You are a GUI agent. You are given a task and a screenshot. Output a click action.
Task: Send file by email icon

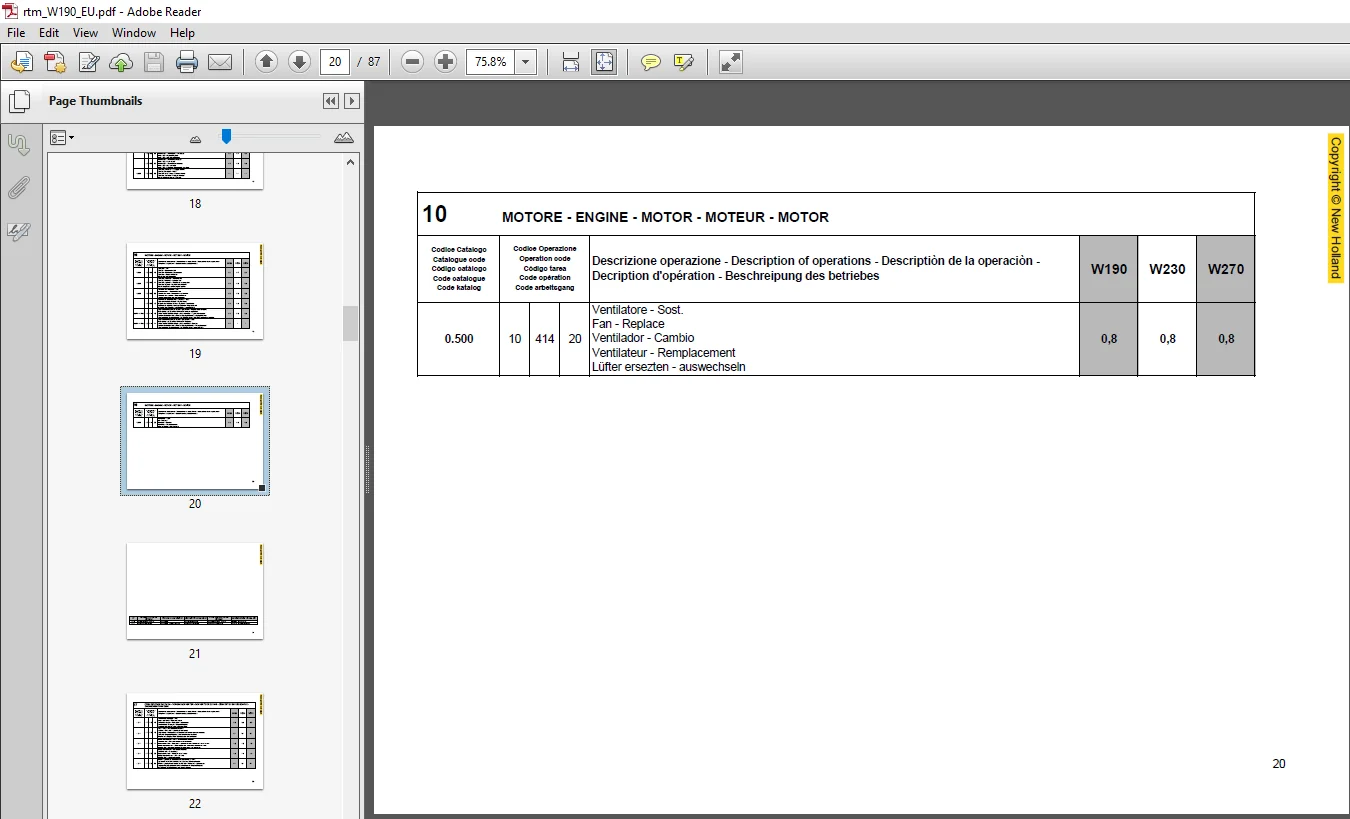click(220, 62)
